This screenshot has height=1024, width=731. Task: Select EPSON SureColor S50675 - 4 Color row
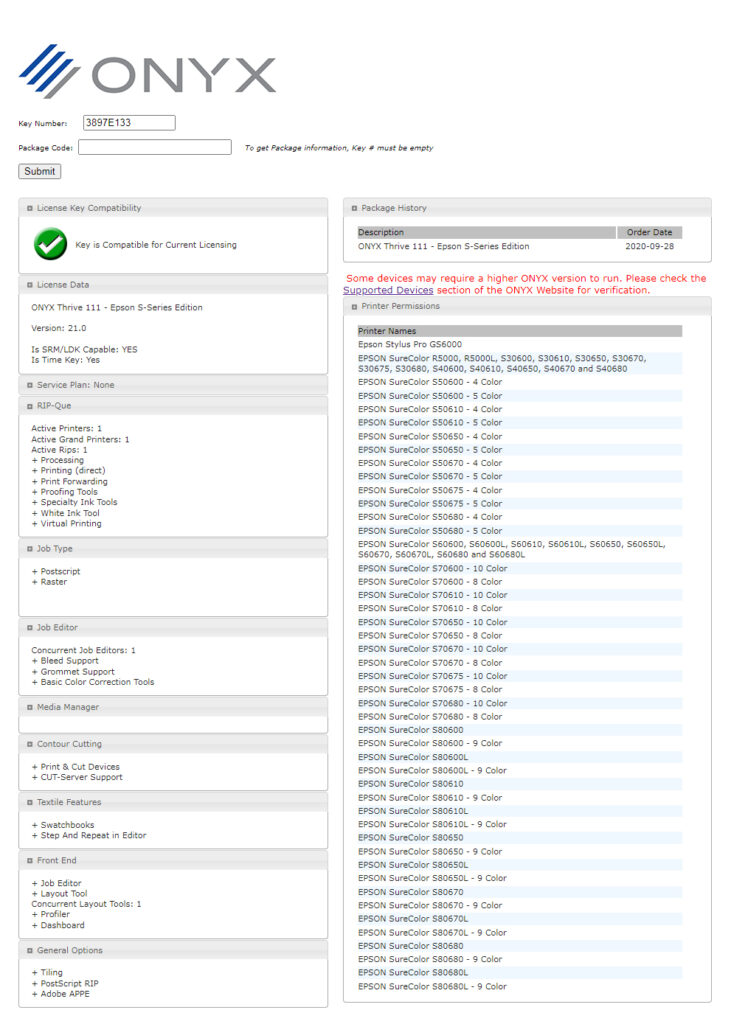pos(519,490)
